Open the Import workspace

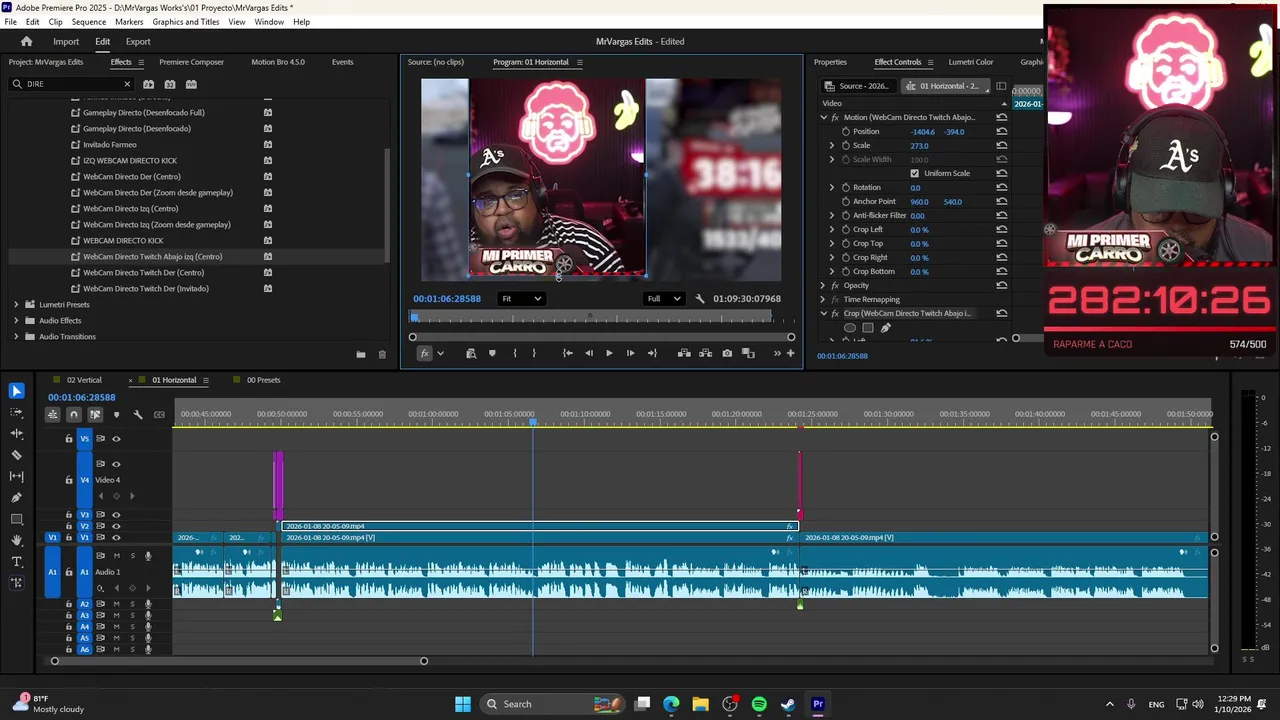pyautogui.click(x=66, y=42)
